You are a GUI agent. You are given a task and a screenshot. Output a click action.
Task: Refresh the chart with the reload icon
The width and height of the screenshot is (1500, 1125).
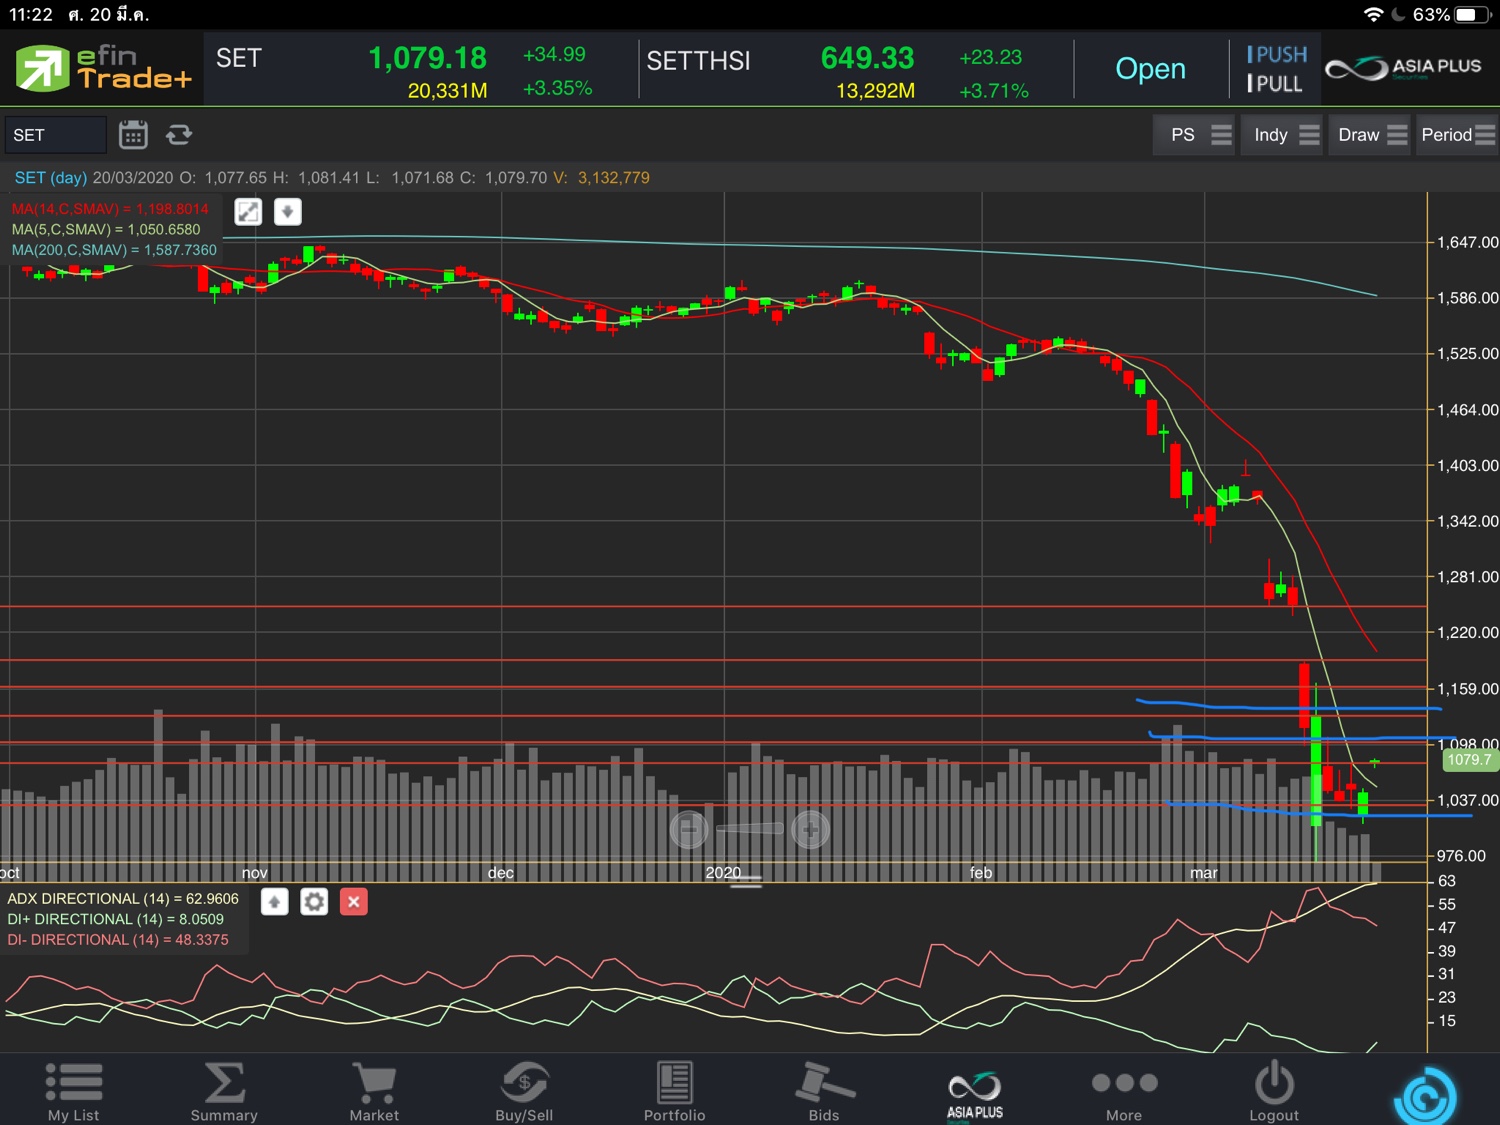(x=179, y=134)
